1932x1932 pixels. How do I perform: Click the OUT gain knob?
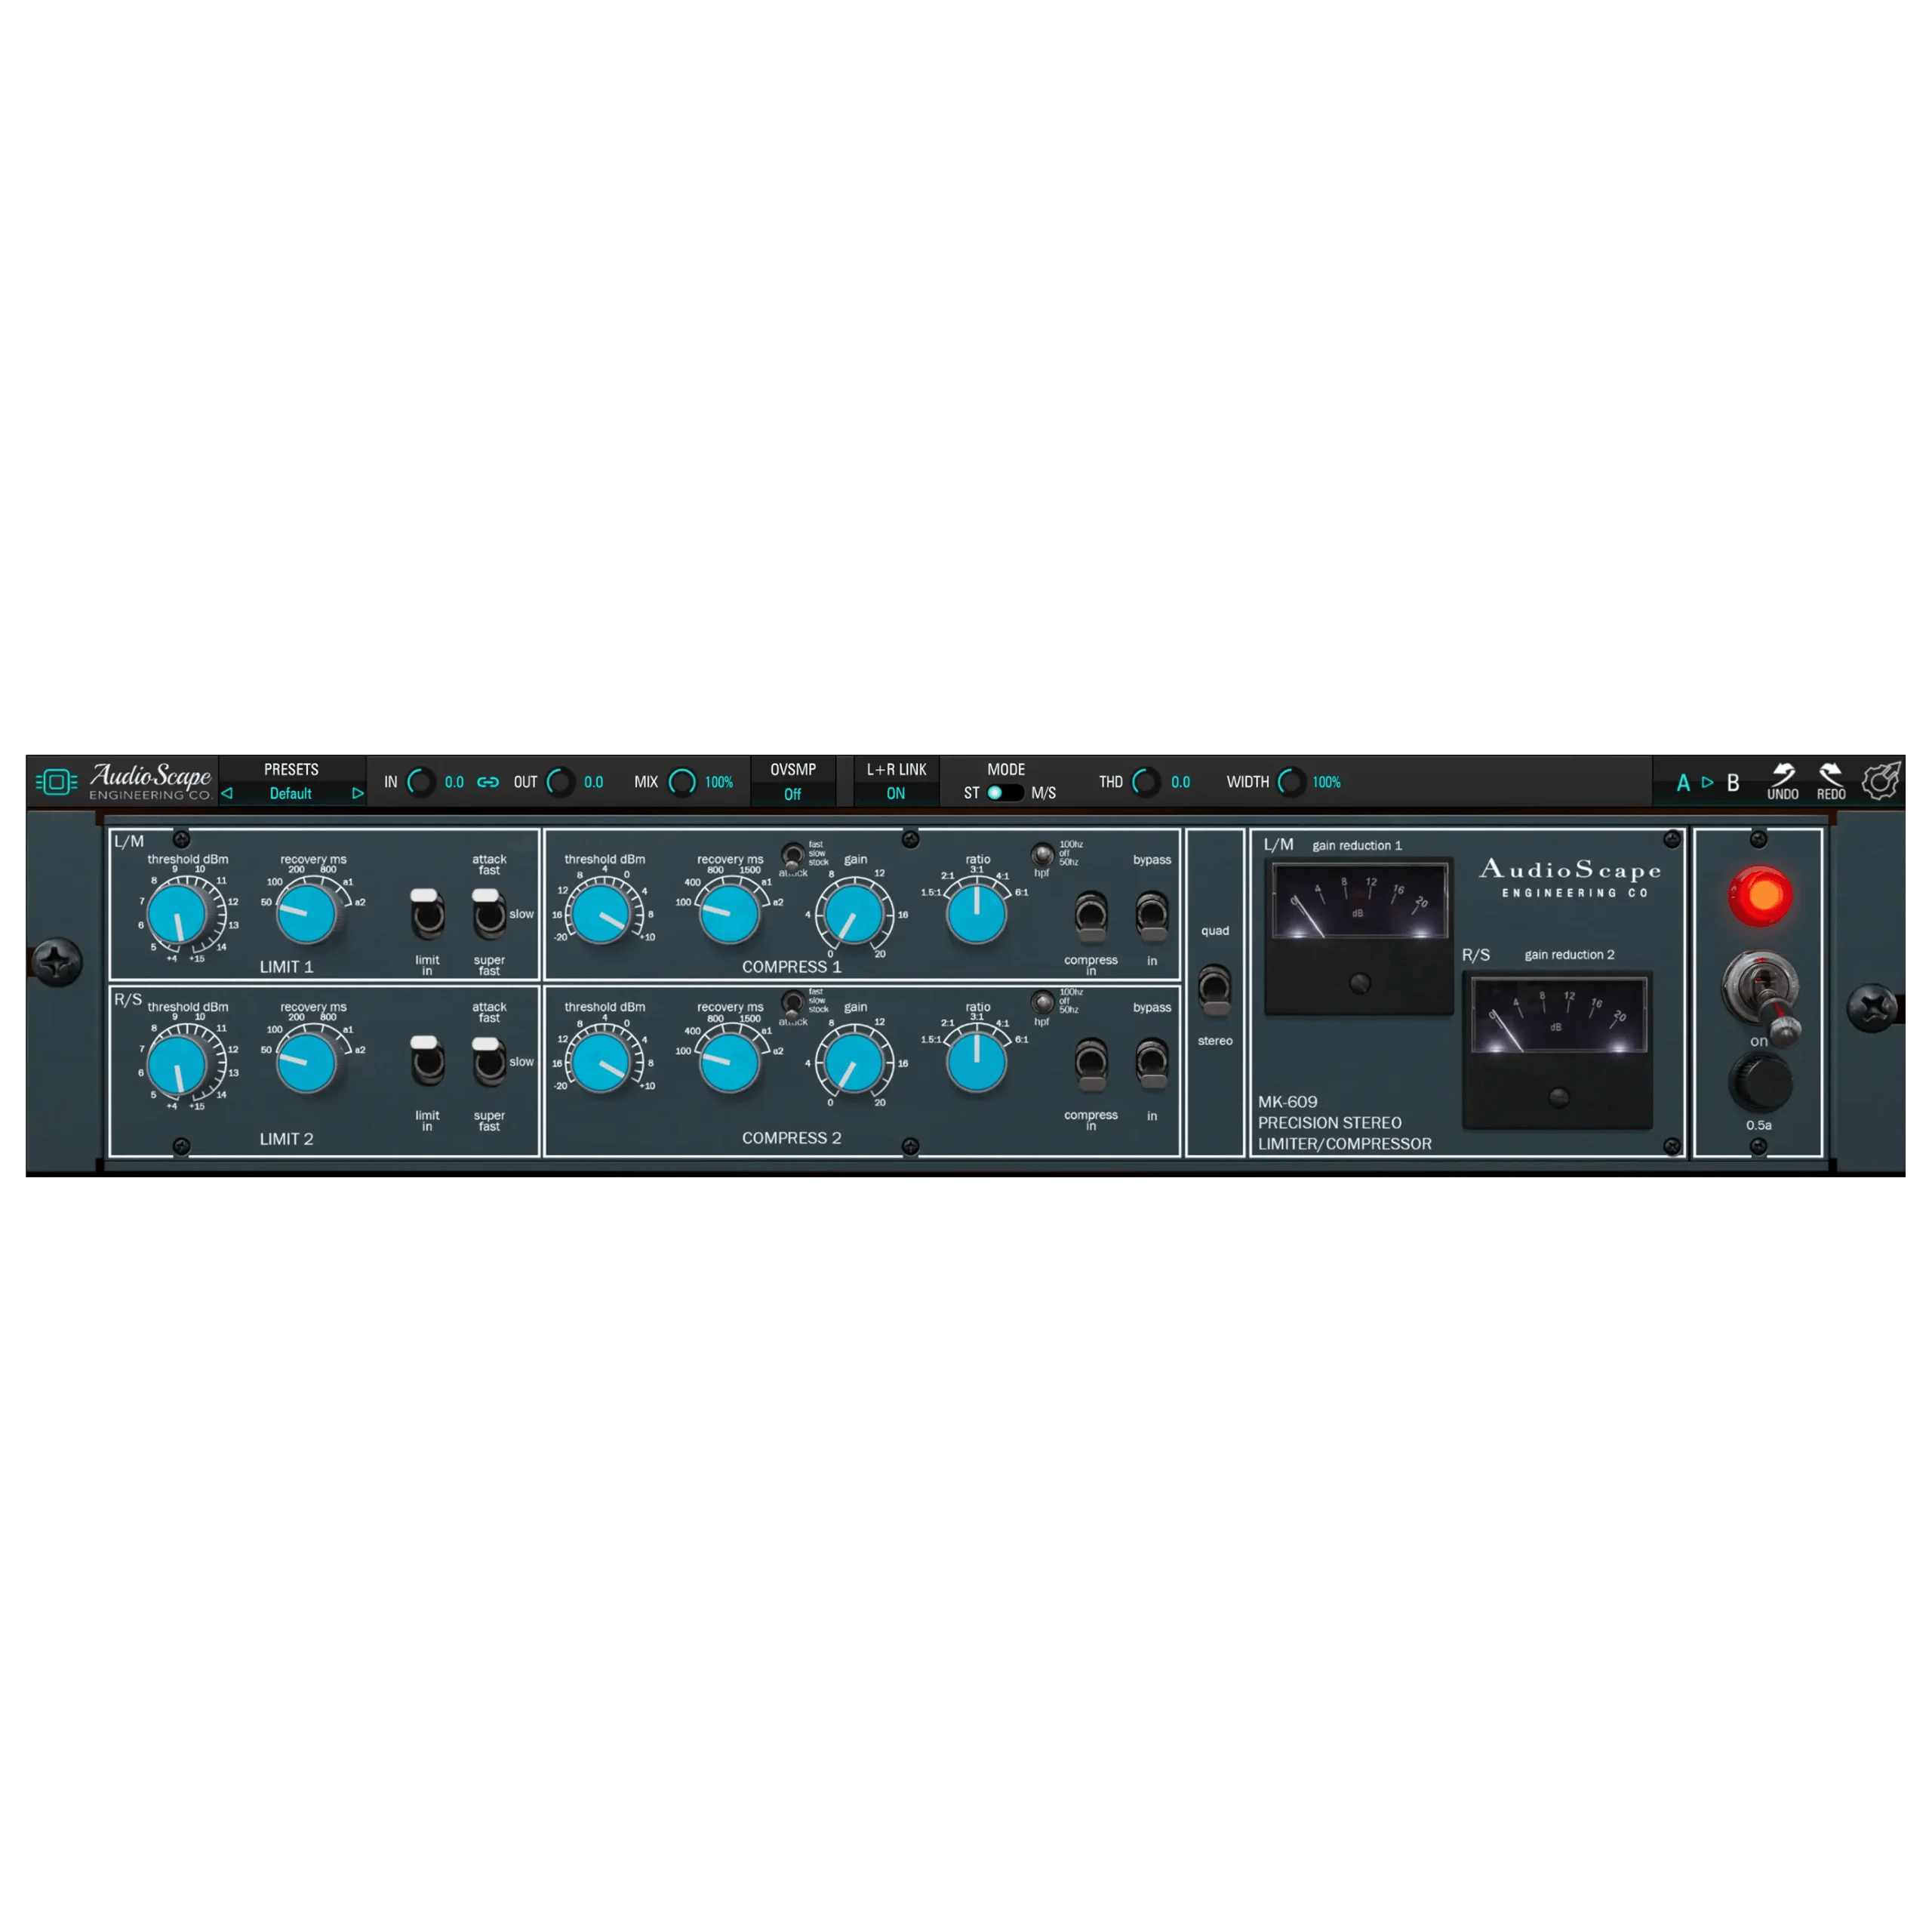pos(560,782)
